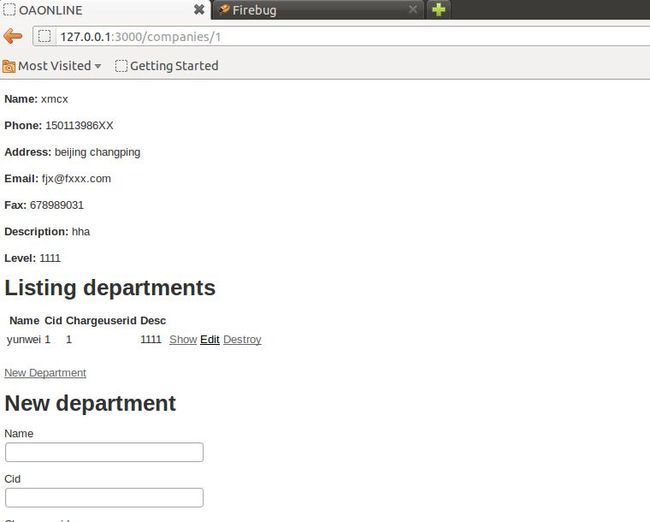650x522 pixels.
Task: Click the Getting Started bookmark icon
Action: (x=121, y=66)
